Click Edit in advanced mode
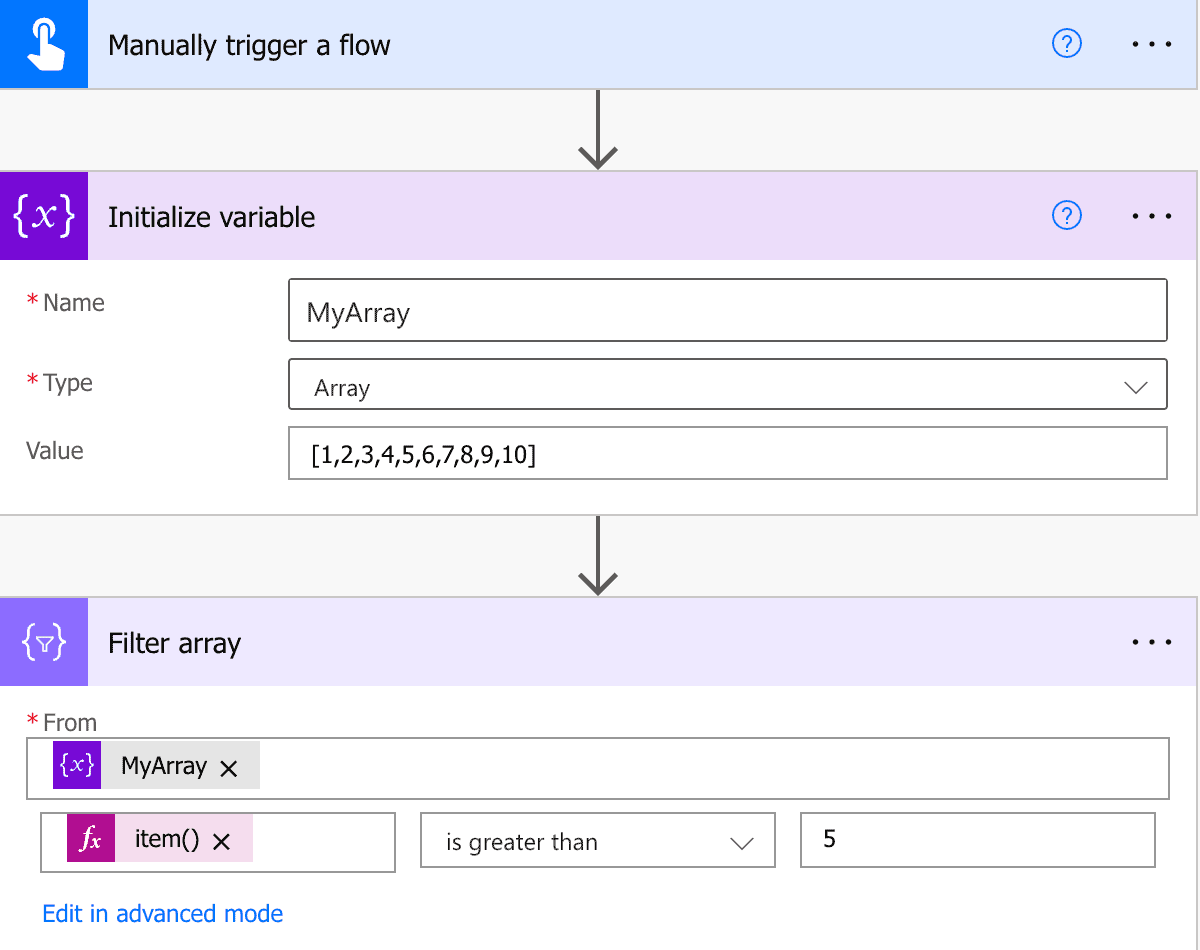The height and width of the screenshot is (950, 1200). [162, 913]
